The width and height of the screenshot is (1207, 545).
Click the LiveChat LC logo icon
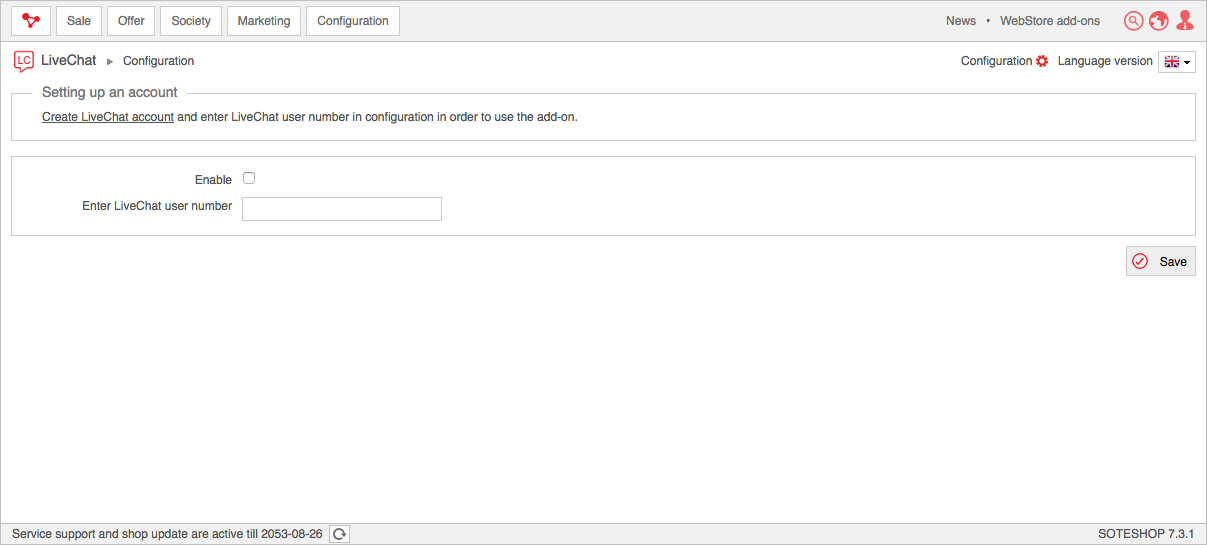point(23,61)
